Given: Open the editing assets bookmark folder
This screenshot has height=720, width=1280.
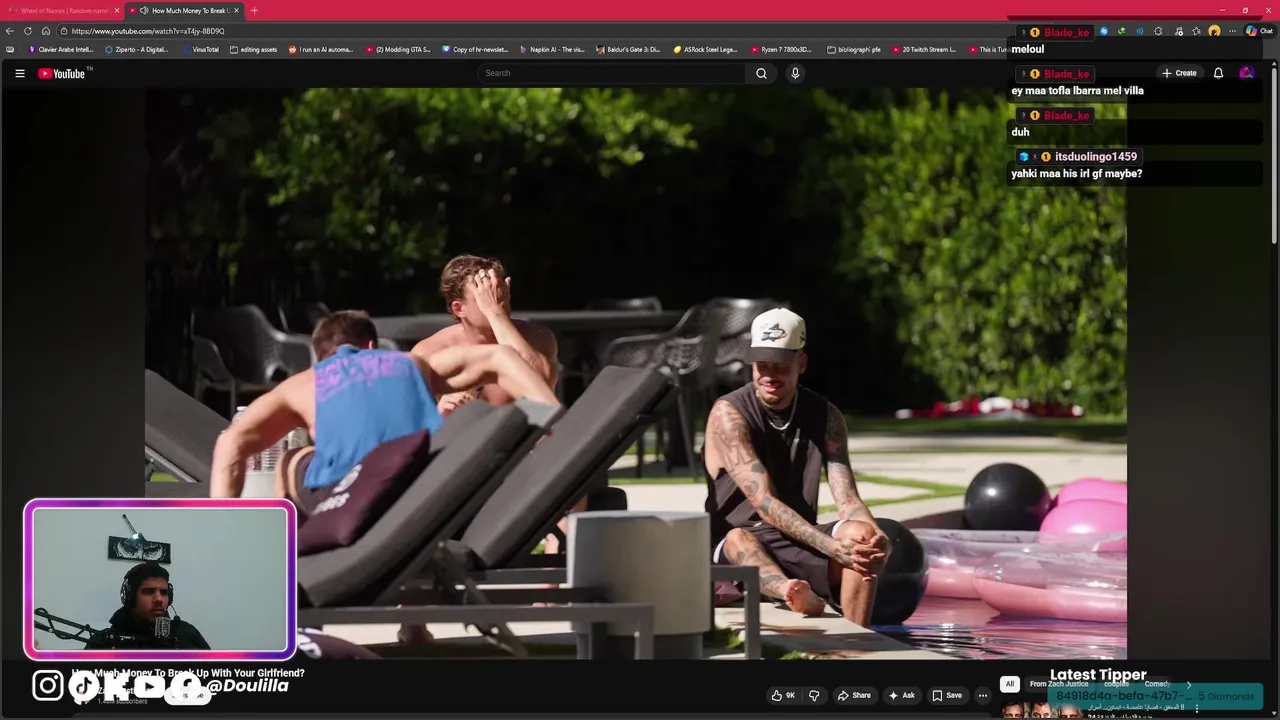Looking at the screenshot, I should click(254, 49).
